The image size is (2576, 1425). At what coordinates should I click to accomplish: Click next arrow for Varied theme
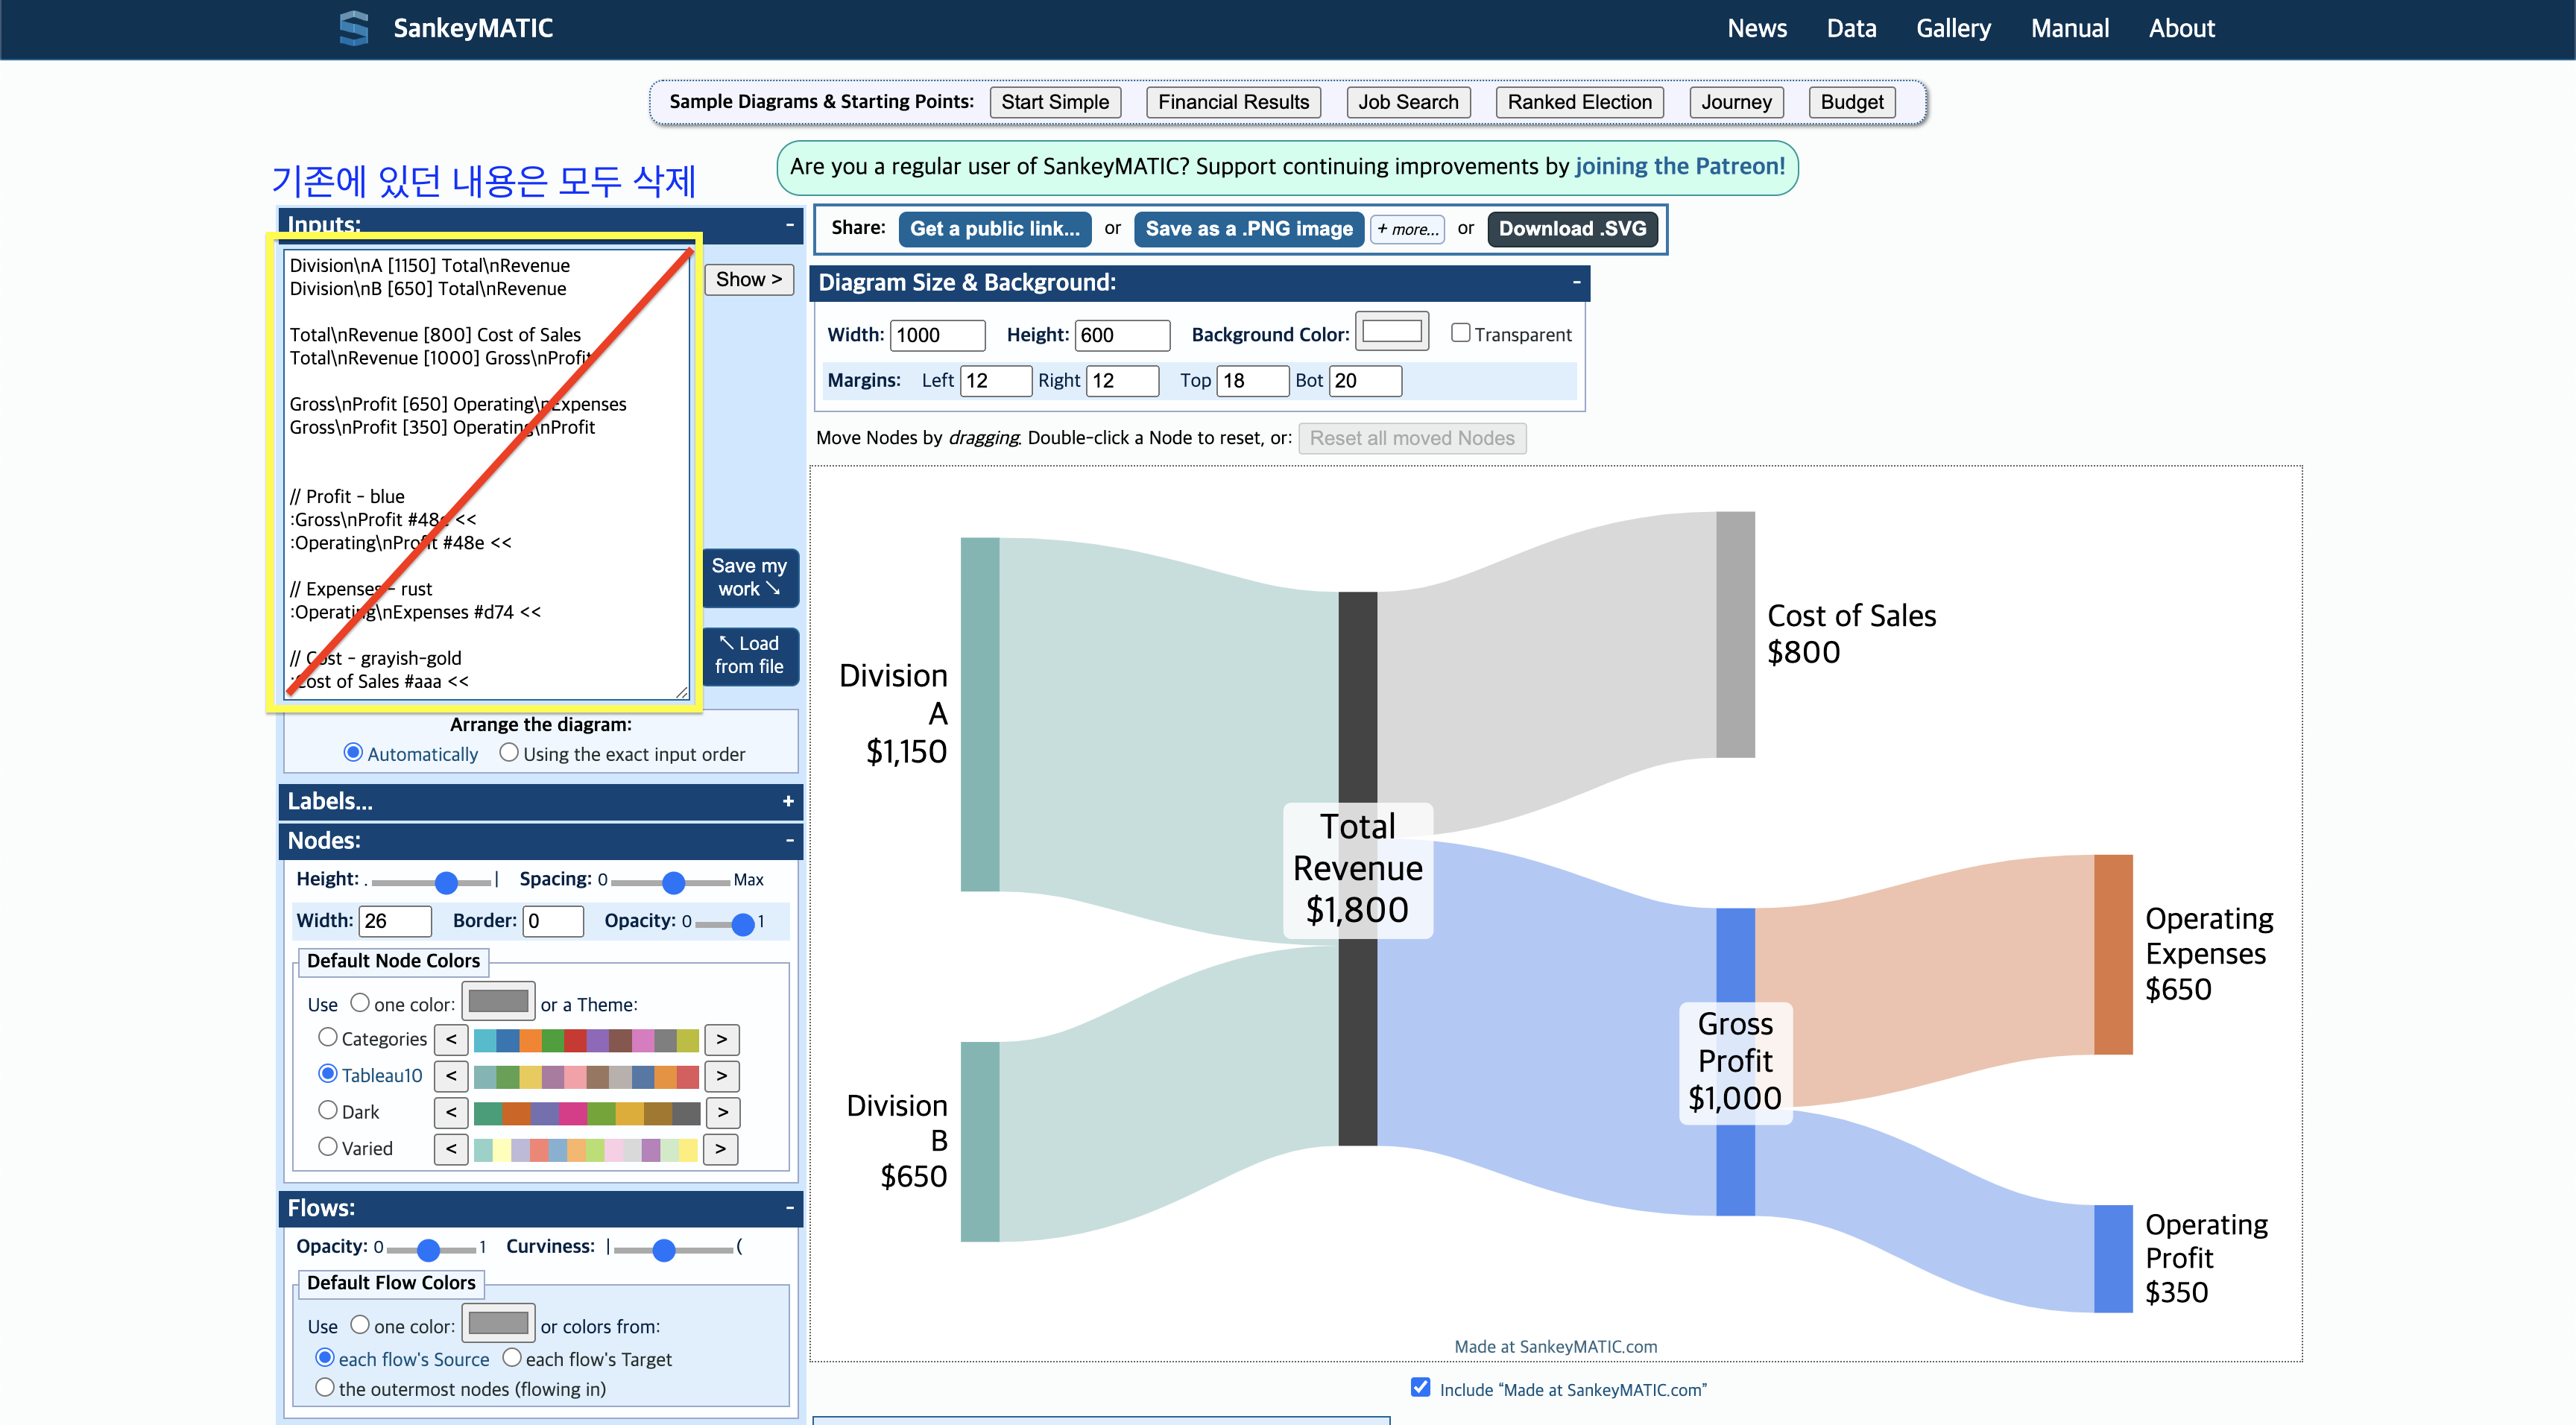tap(721, 1149)
